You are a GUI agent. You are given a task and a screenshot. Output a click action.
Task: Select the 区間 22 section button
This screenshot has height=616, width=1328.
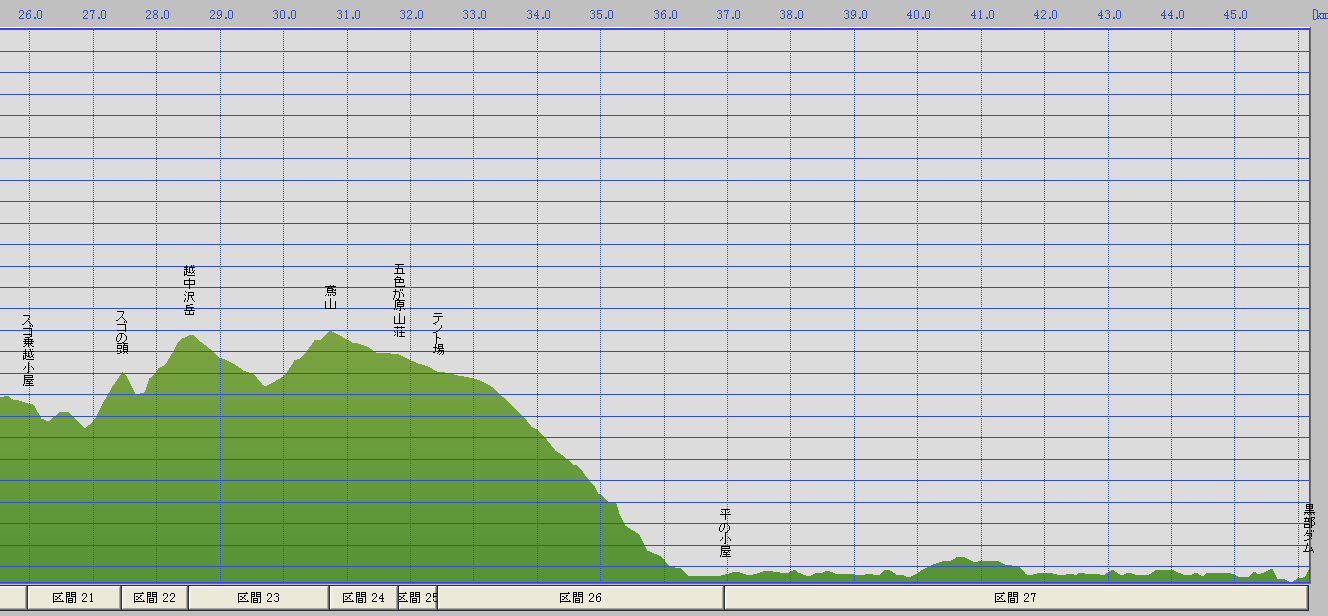coord(155,598)
